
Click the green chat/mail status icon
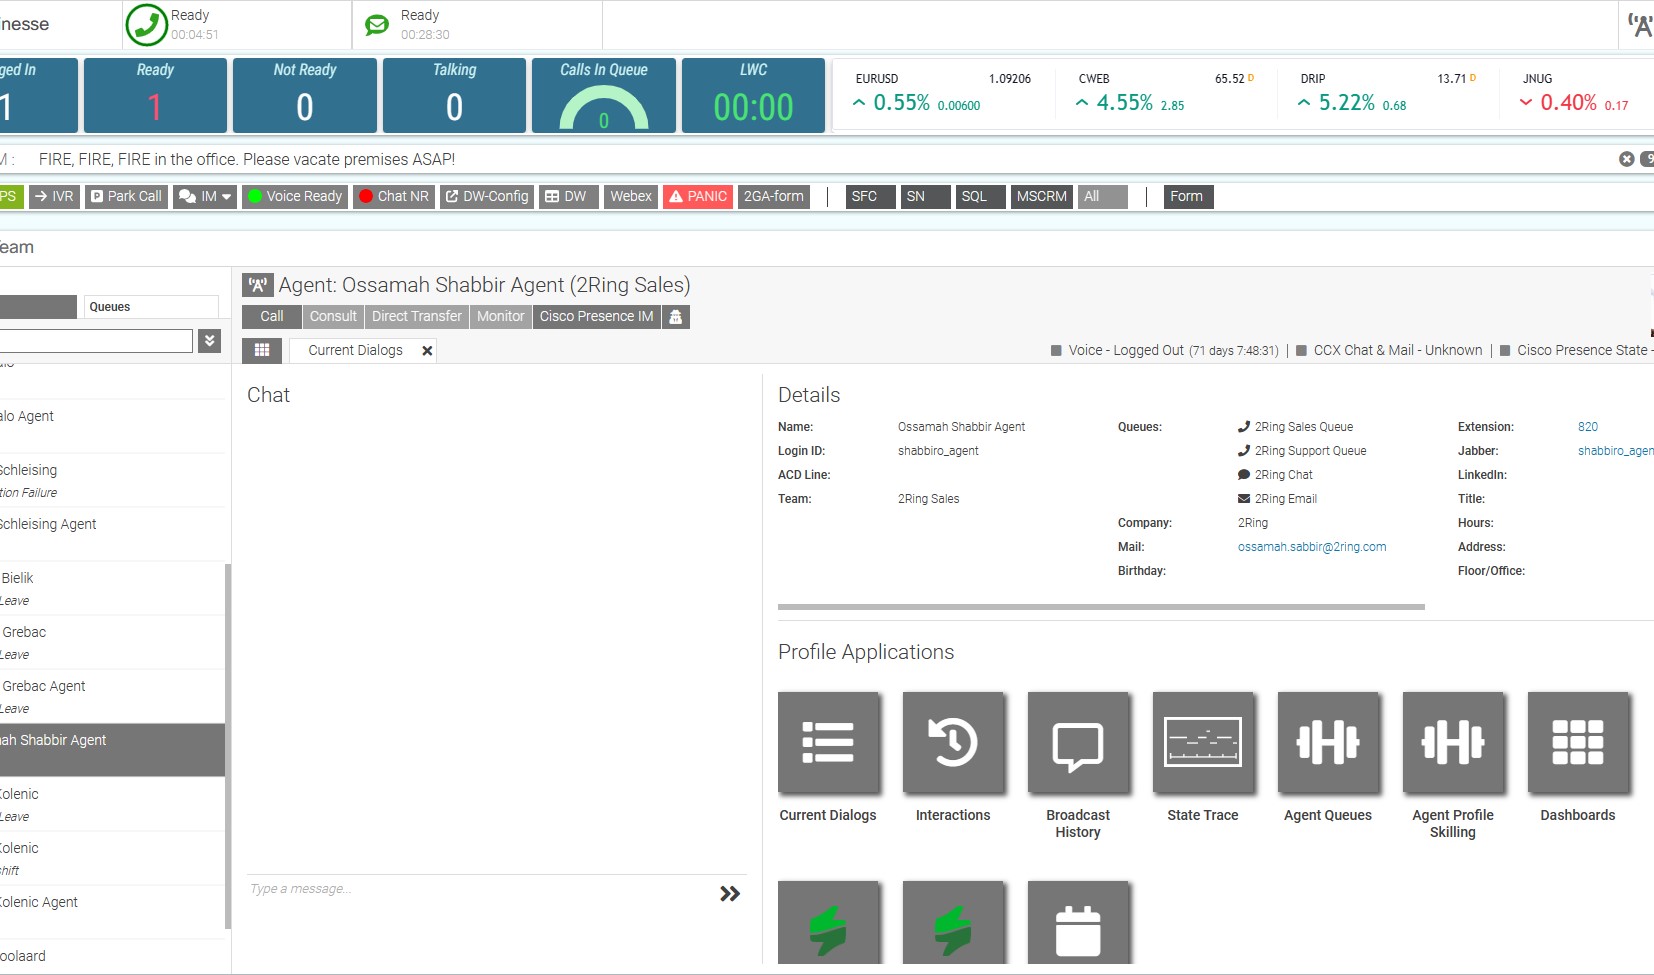(x=377, y=25)
